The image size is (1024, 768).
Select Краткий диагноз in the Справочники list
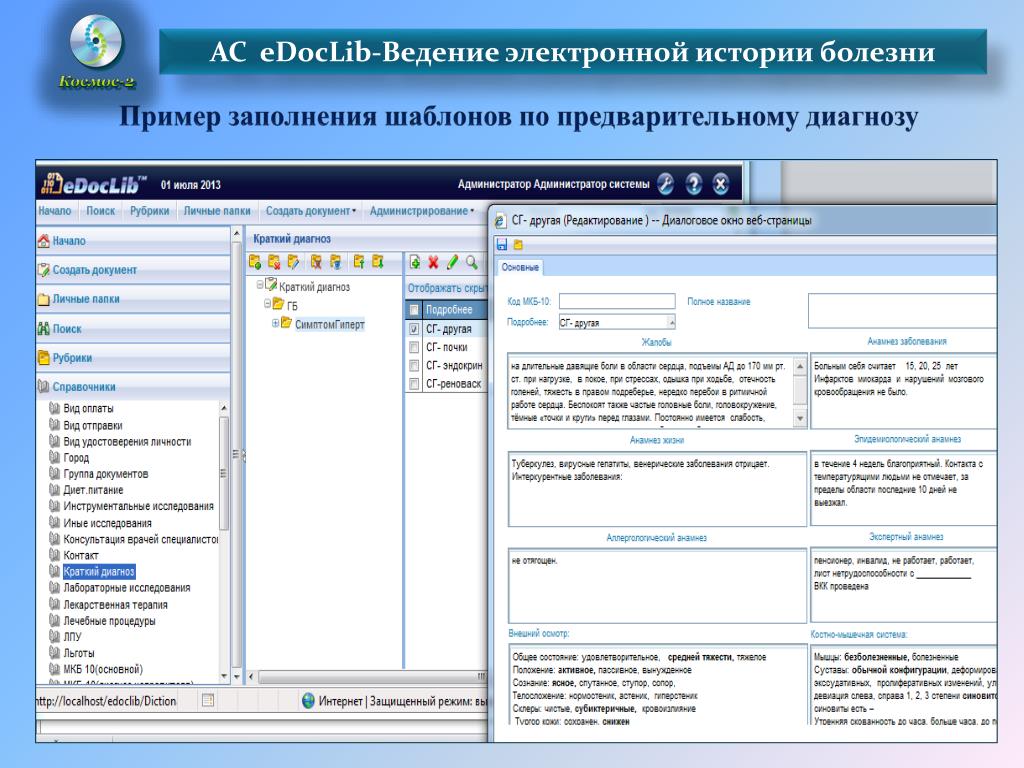[x=99, y=571]
